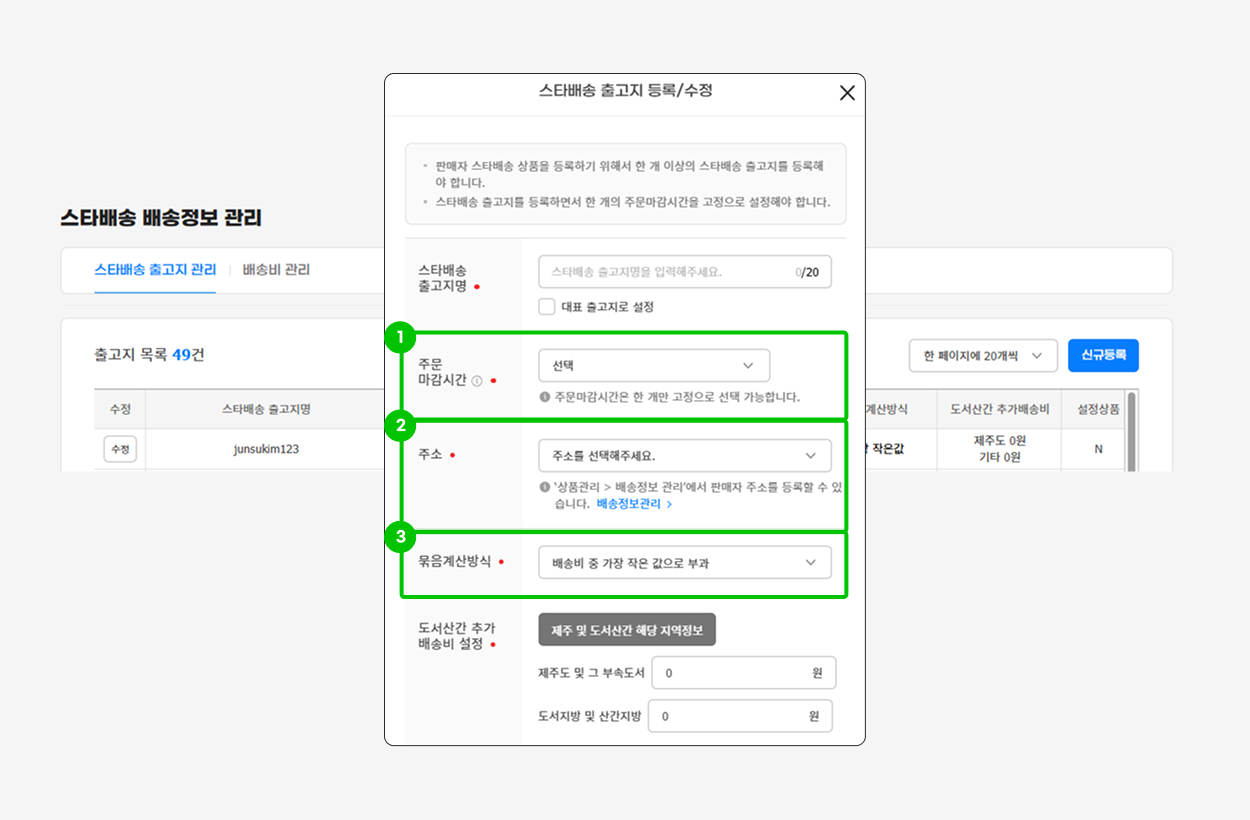Switch to 스타배송 출고지 관리 tab
Image resolution: width=1250 pixels, height=820 pixels.
tap(155, 270)
